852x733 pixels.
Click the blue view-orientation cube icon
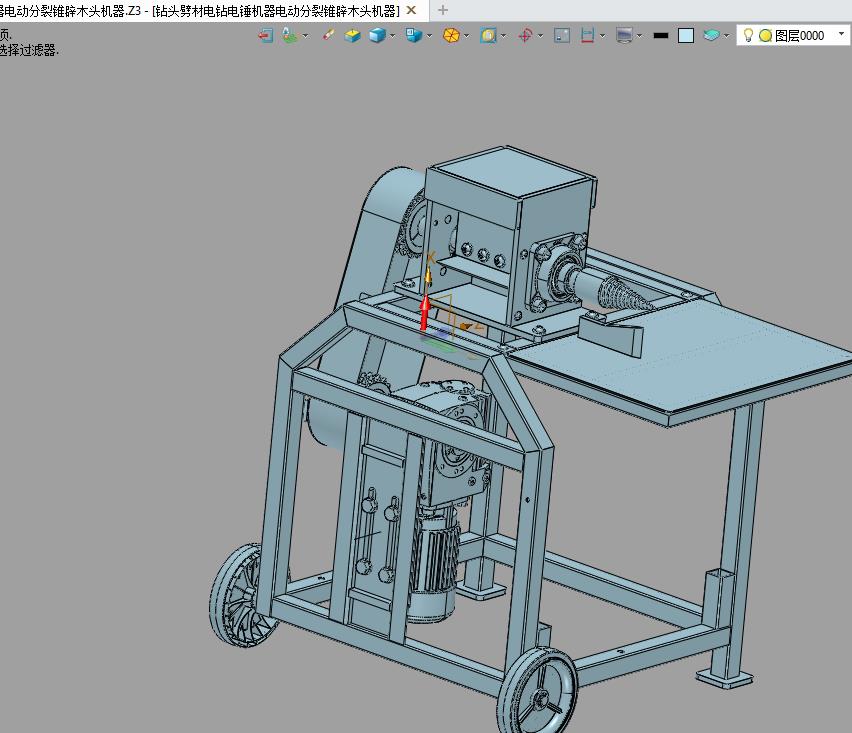414,36
